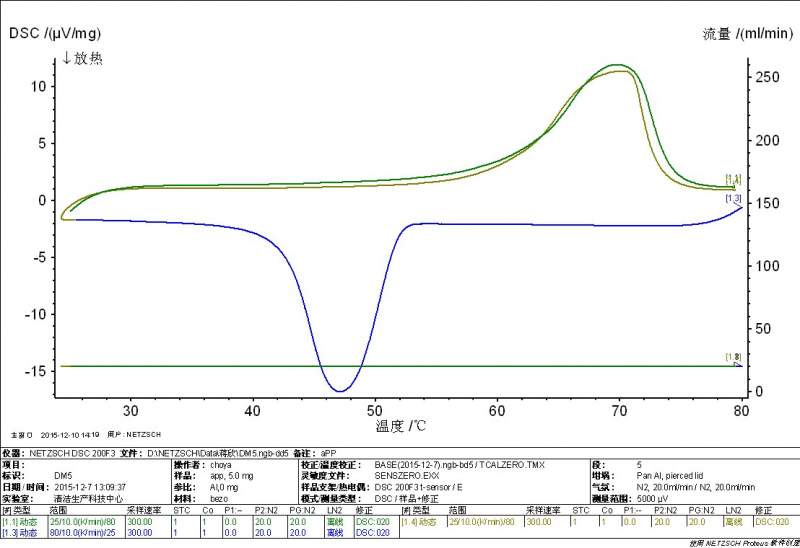This screenshot has height=548, width=800.
Task: Click the 流量 /(ml/min) axis title
Action: (747, 34)
